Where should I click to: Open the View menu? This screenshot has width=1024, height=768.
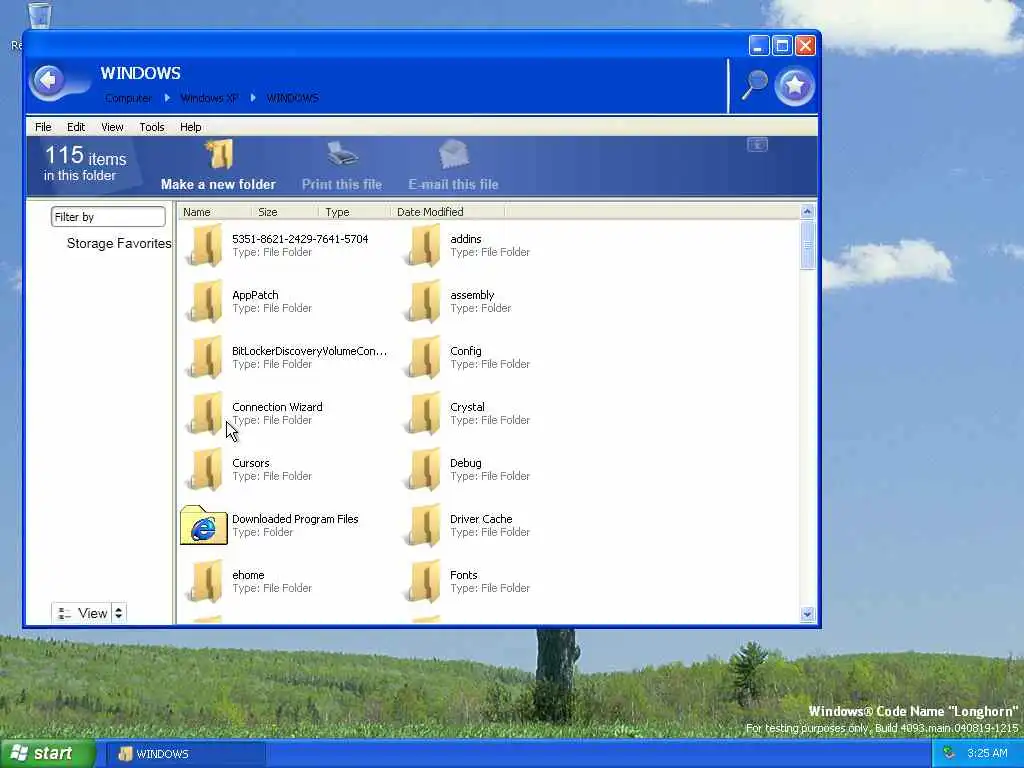point(112,127)
